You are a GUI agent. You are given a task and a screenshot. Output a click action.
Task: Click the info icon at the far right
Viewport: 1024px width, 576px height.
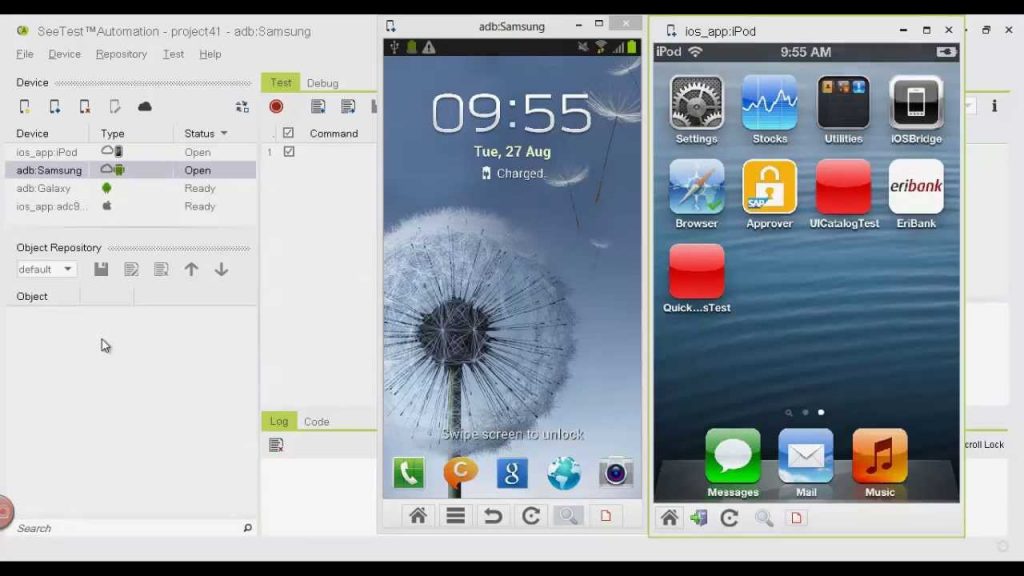click(x=995, y=106)
